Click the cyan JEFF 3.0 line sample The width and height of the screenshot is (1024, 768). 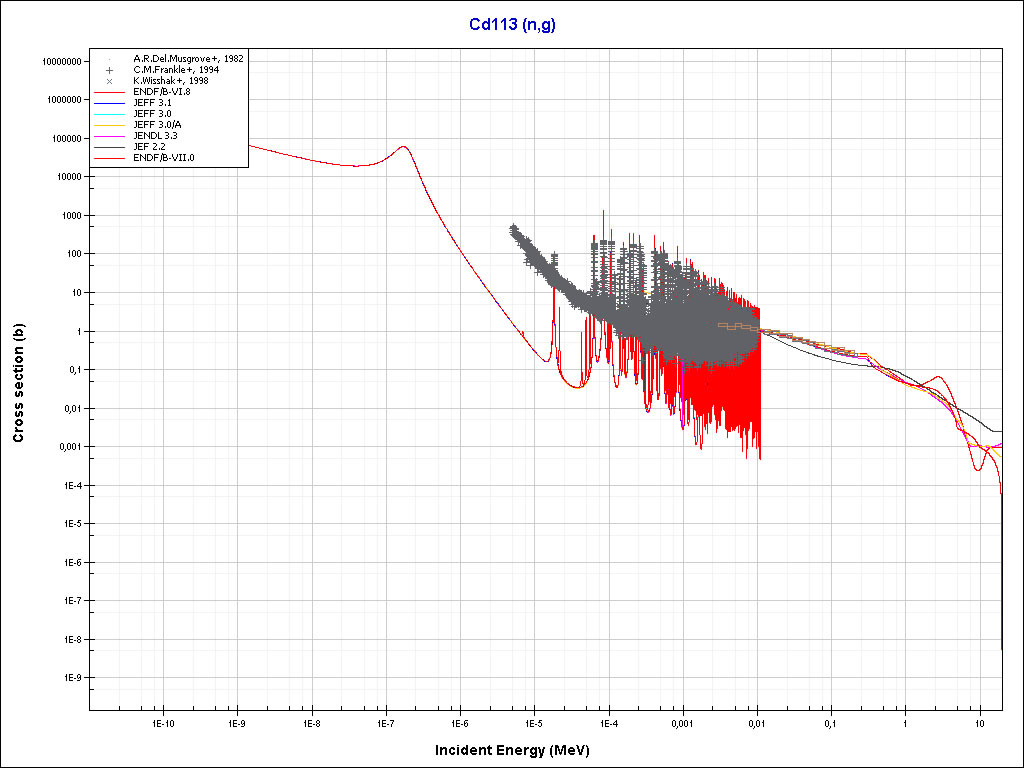pos(109,114)
